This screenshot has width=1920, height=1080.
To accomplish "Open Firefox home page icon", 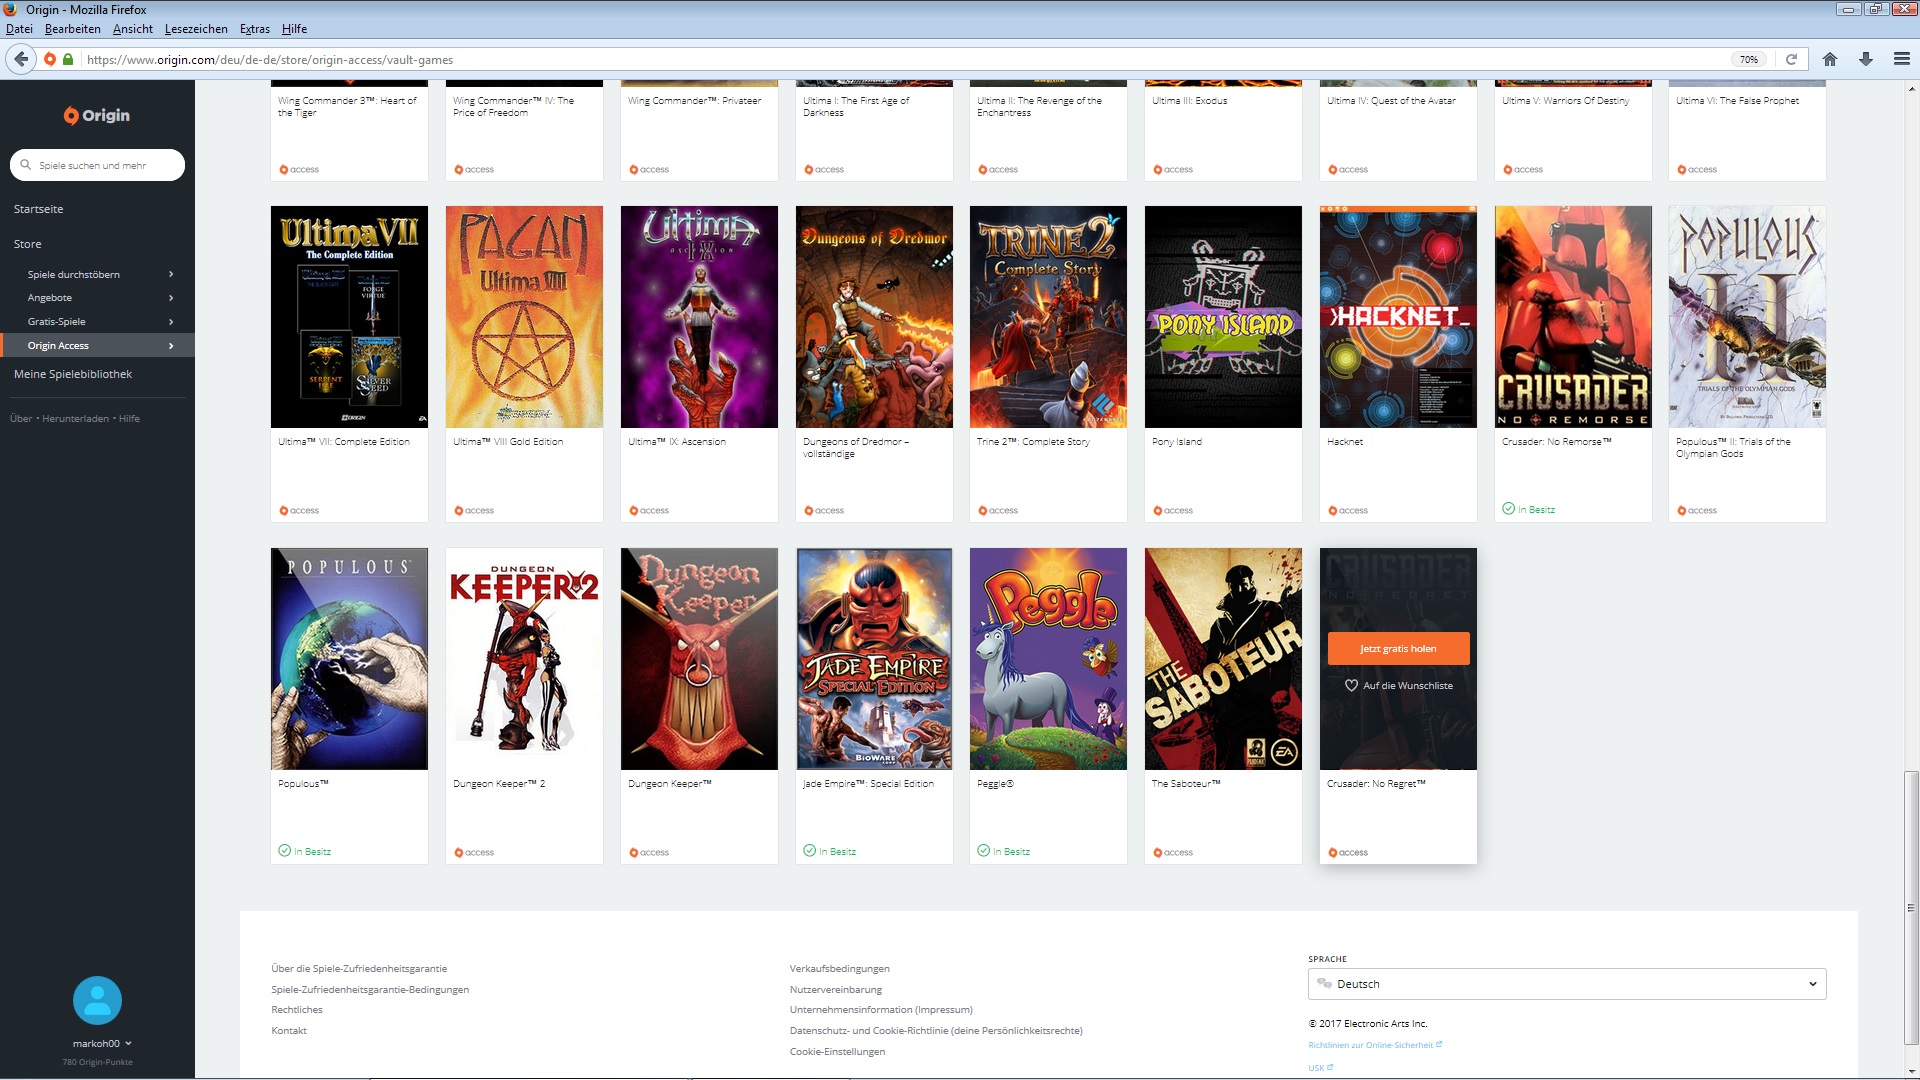I will (x=1829, y=59).
